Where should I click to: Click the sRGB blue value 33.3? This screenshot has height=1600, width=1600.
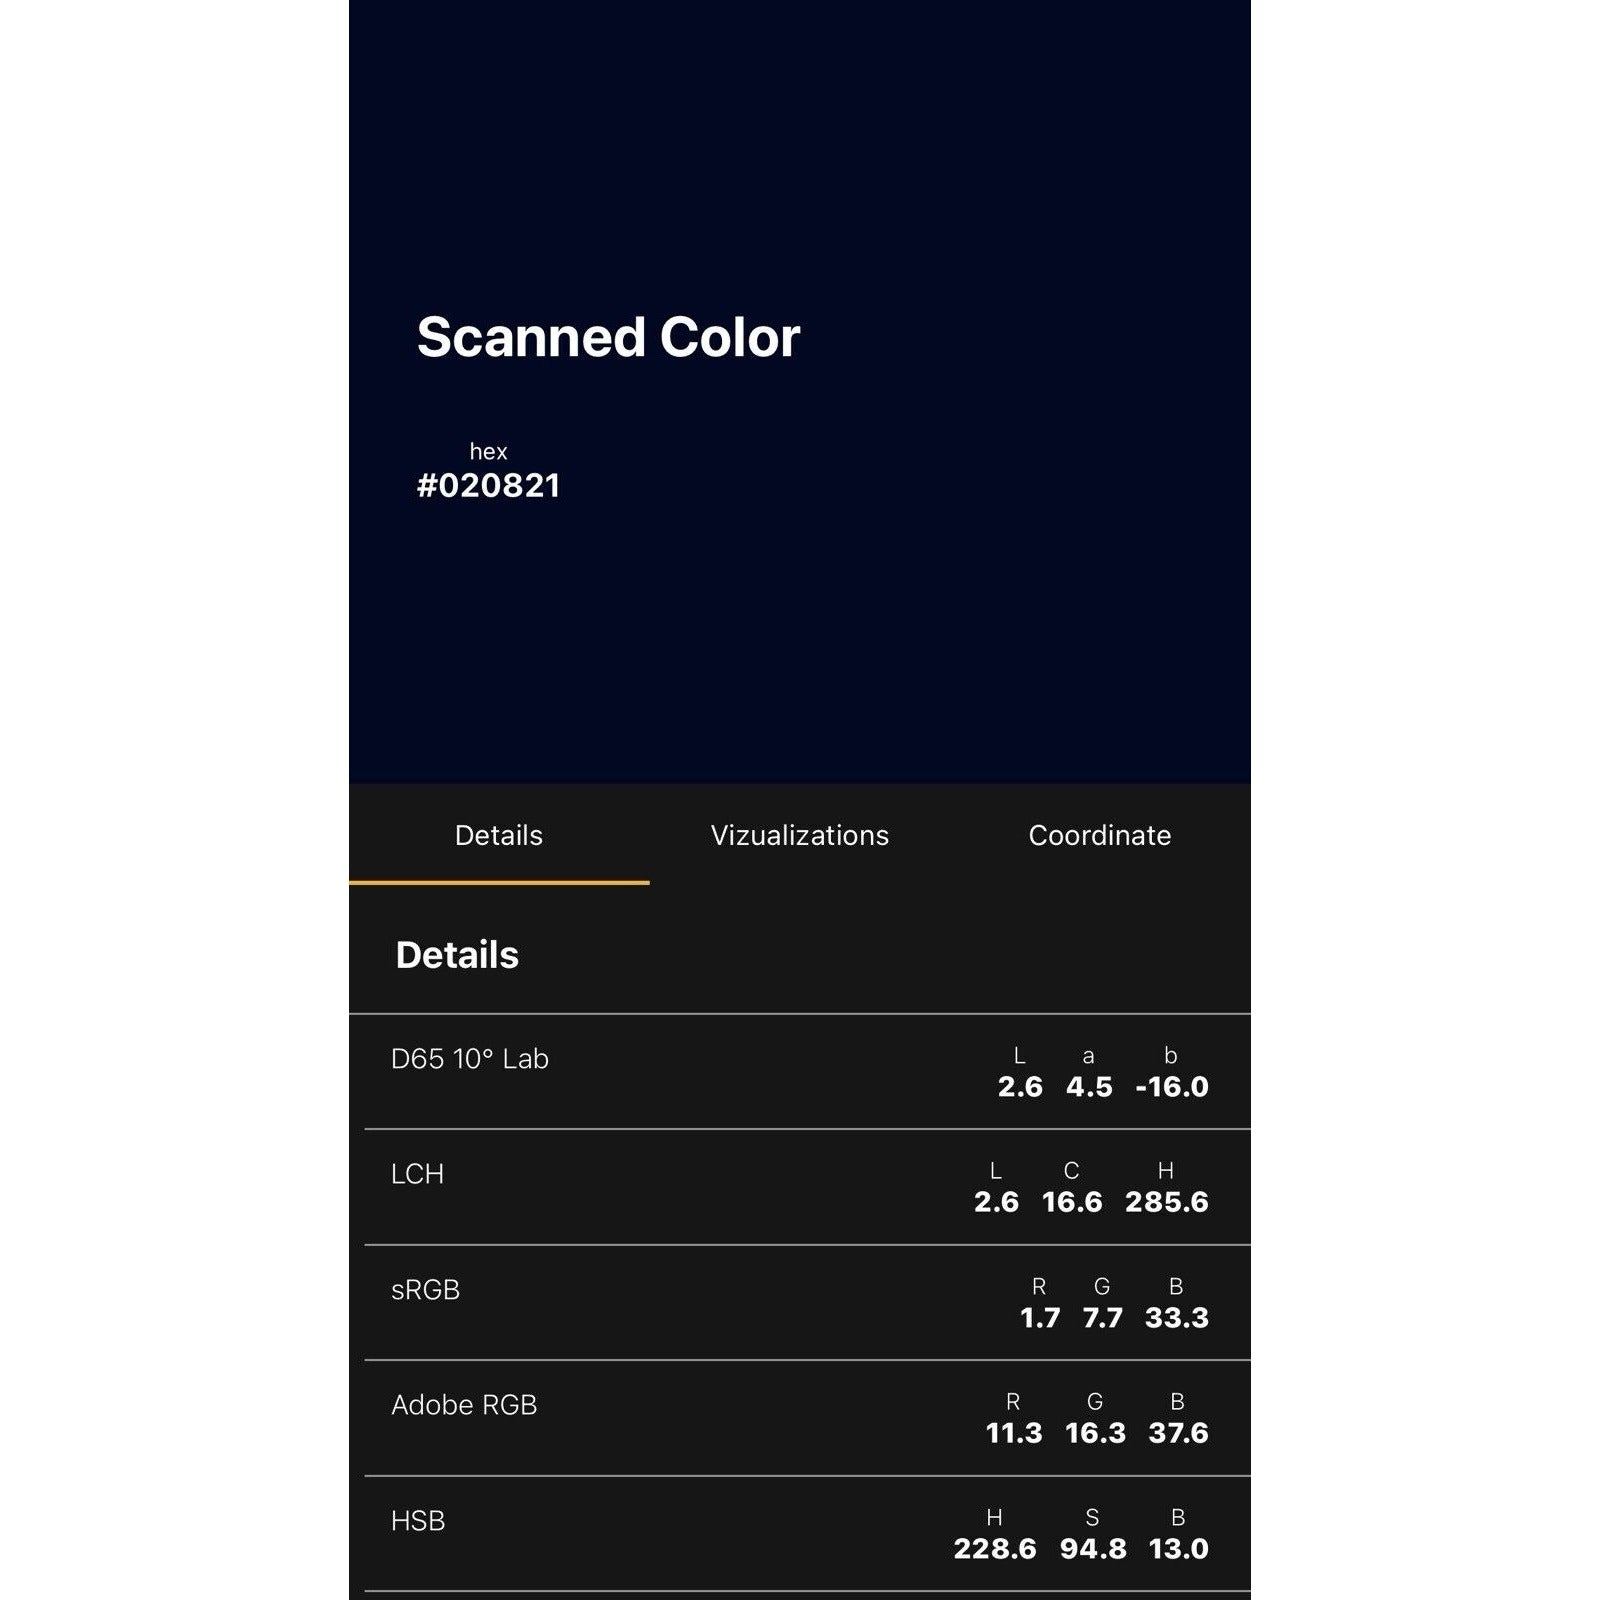tap(1176, 1318)
